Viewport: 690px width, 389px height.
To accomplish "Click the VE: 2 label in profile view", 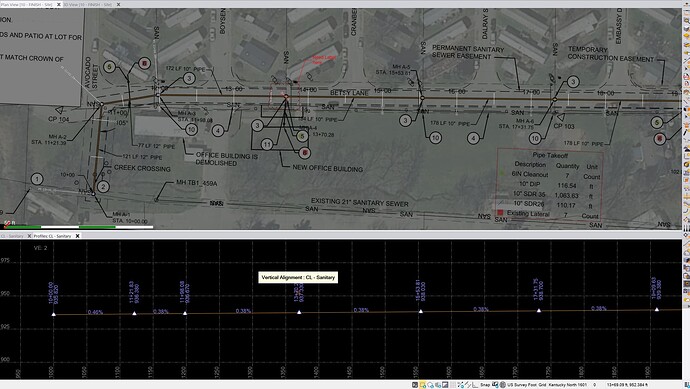I will pyautogui.click(x=40, y=248).
